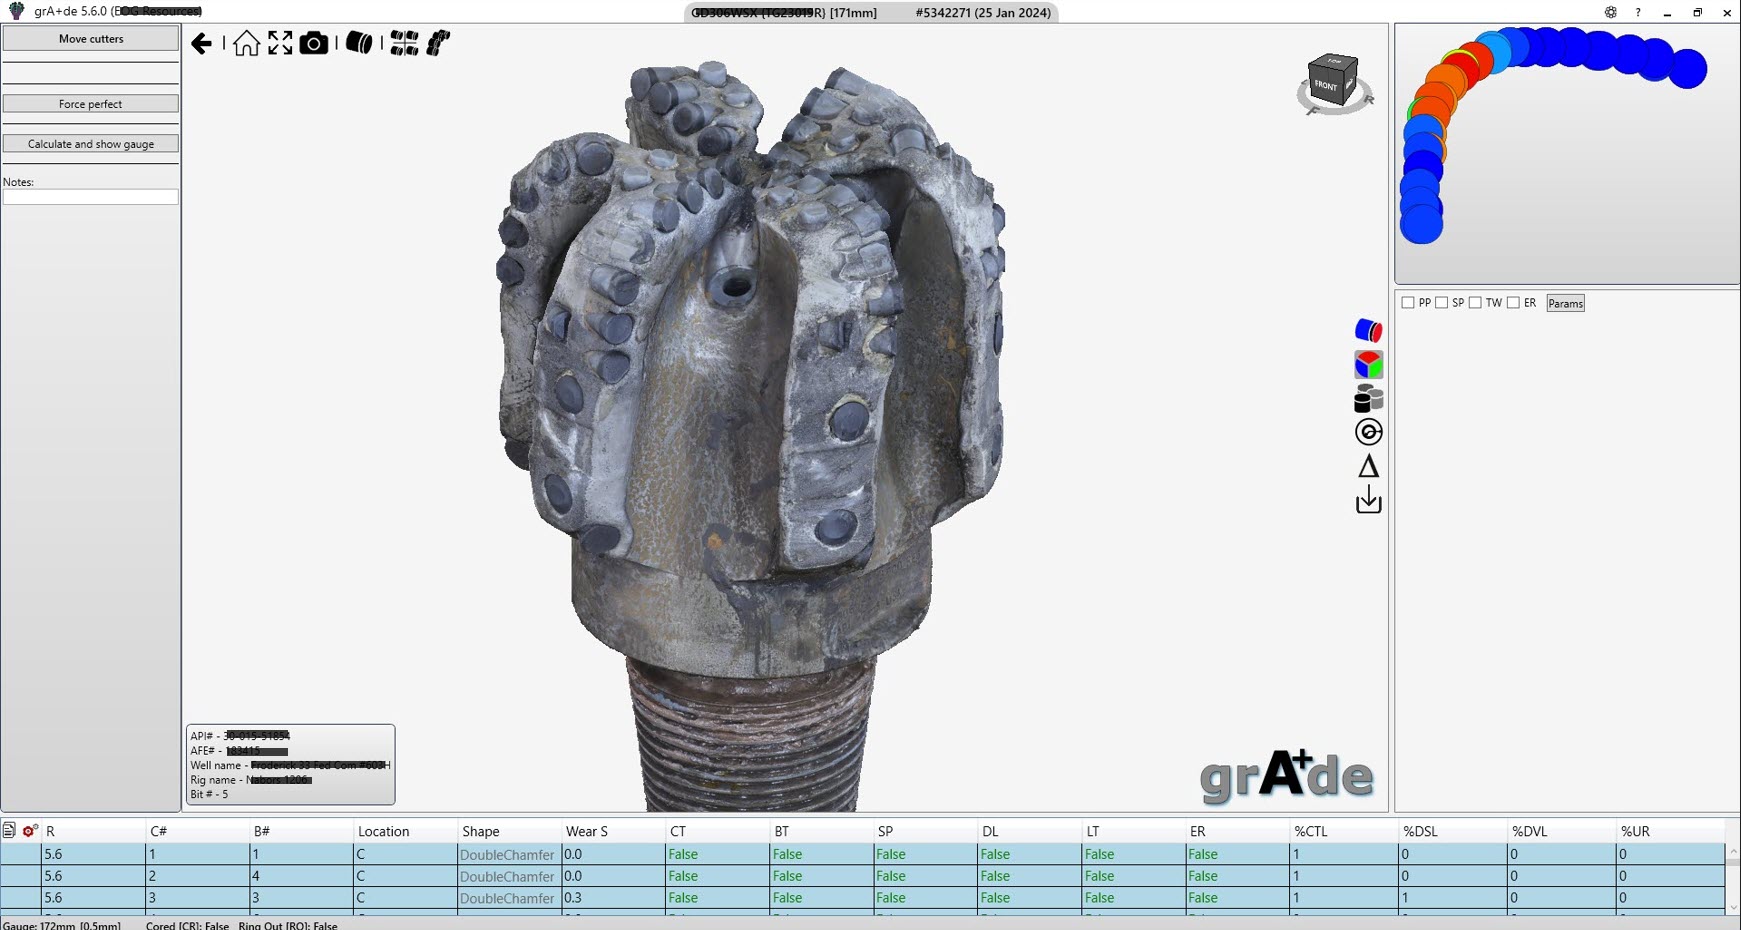Take a snapshot with the camera icon

tap(314, 43)
